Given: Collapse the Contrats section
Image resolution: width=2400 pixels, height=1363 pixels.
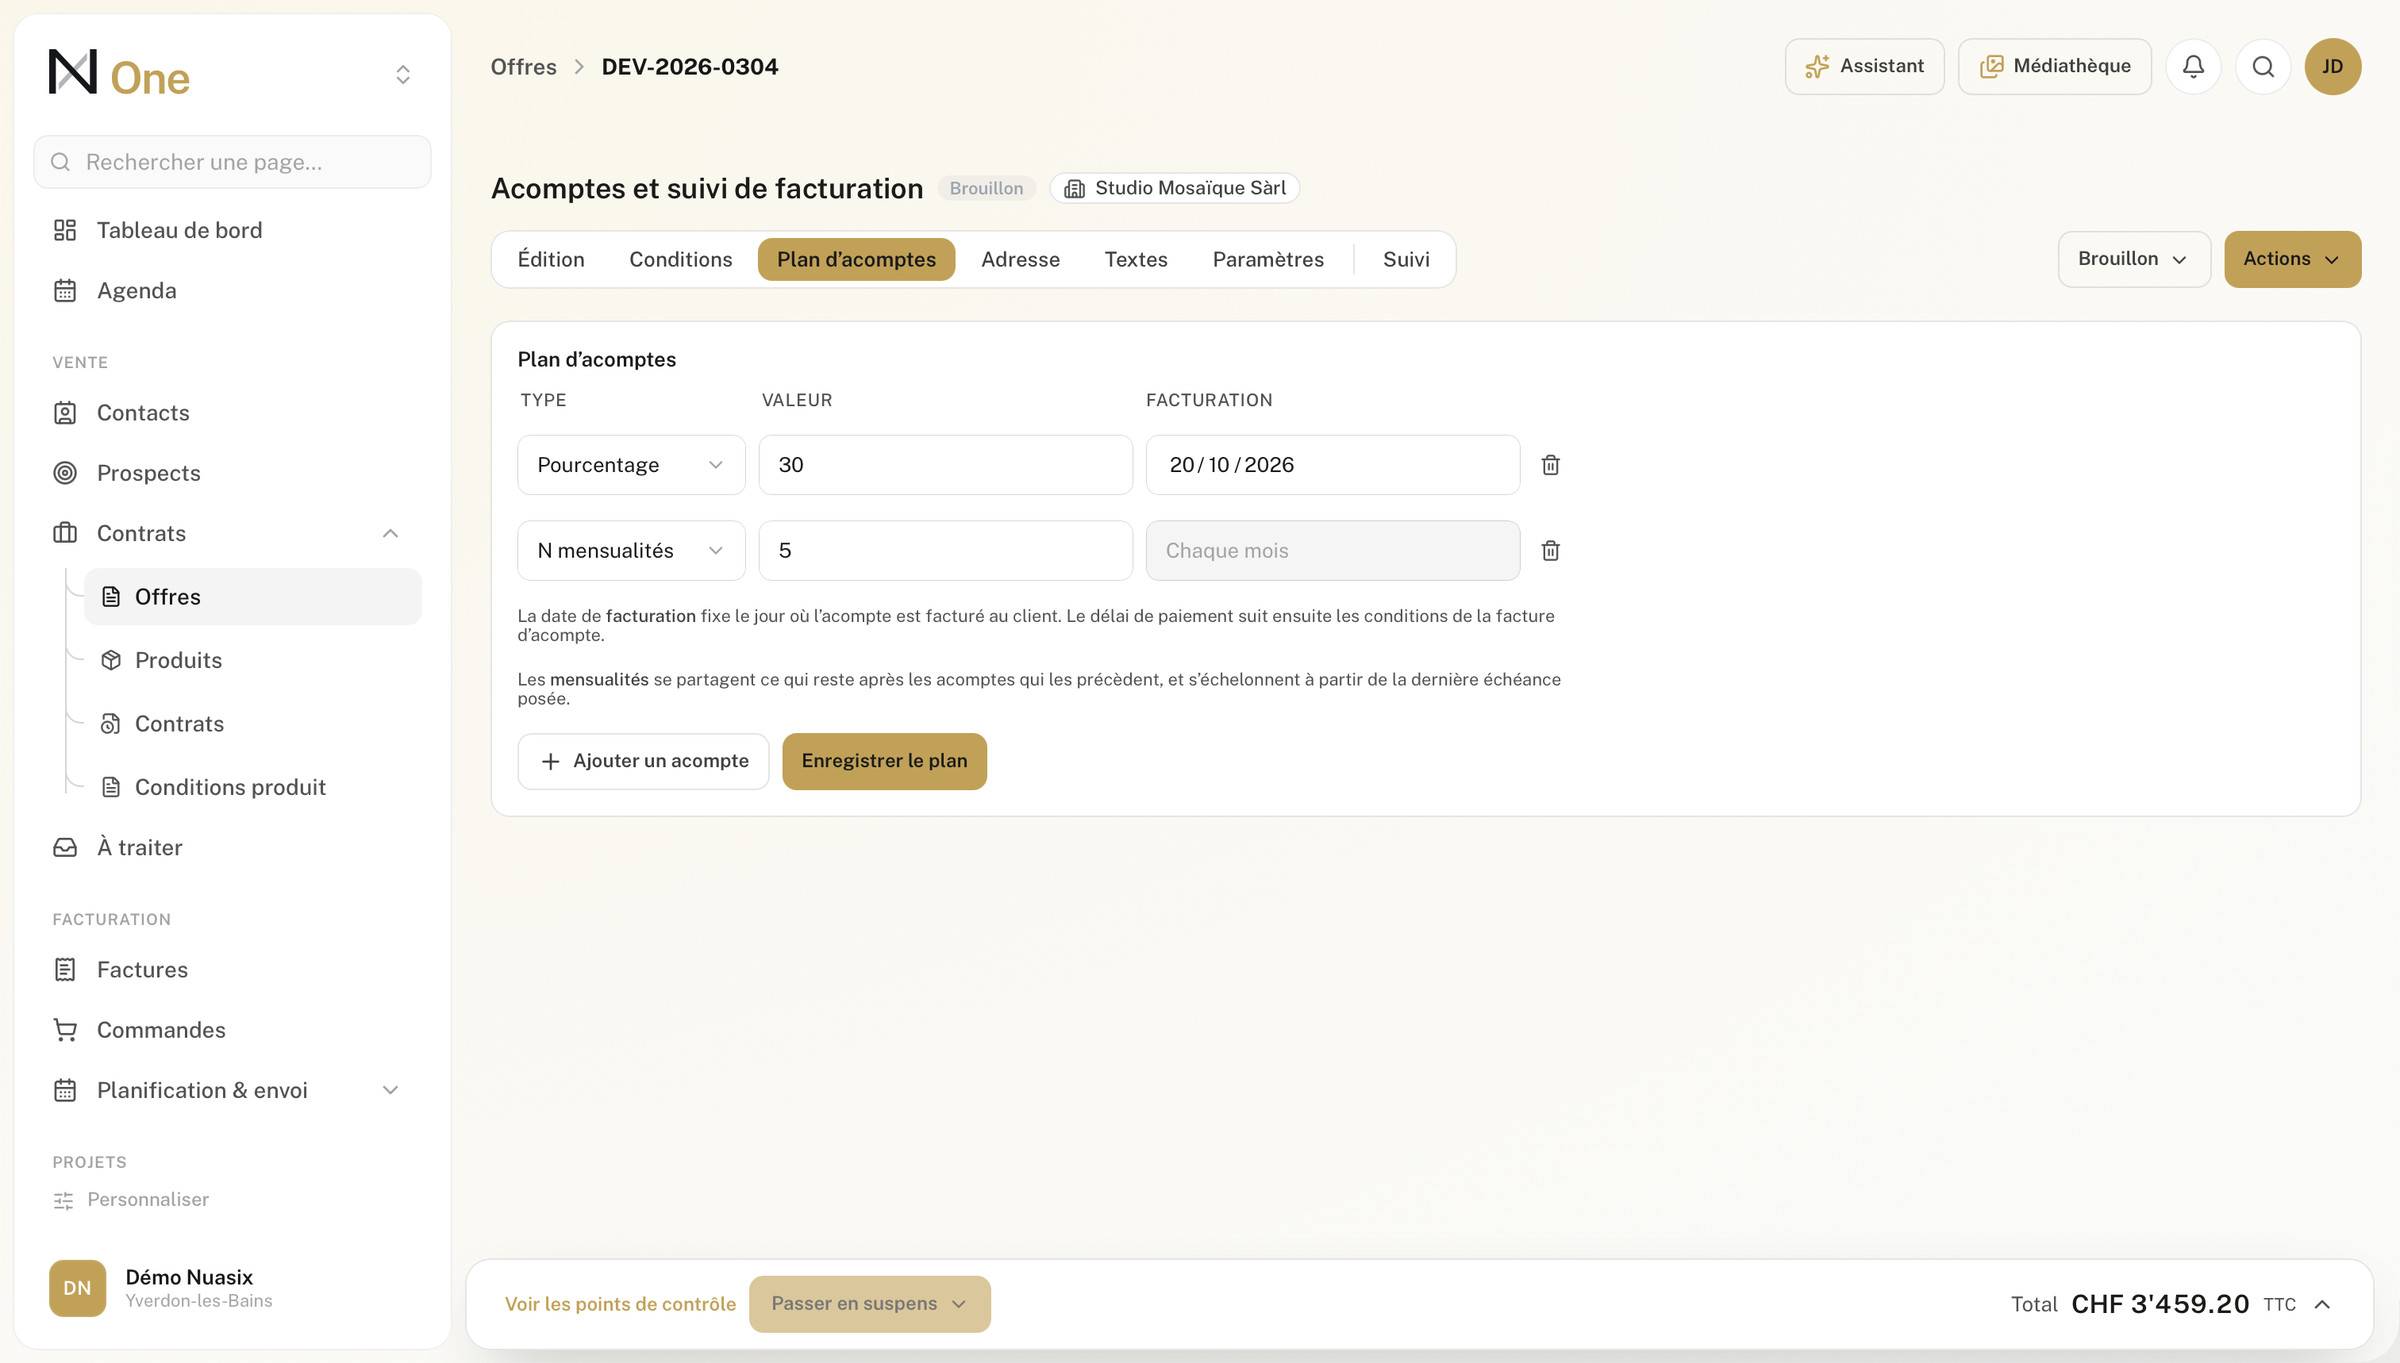Looking at the screenshot, I should pos(390,533).
